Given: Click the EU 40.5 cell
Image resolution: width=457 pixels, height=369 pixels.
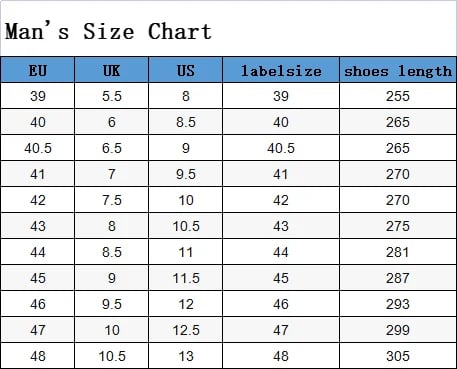Looking at the screenshot, I should [37, 148].
